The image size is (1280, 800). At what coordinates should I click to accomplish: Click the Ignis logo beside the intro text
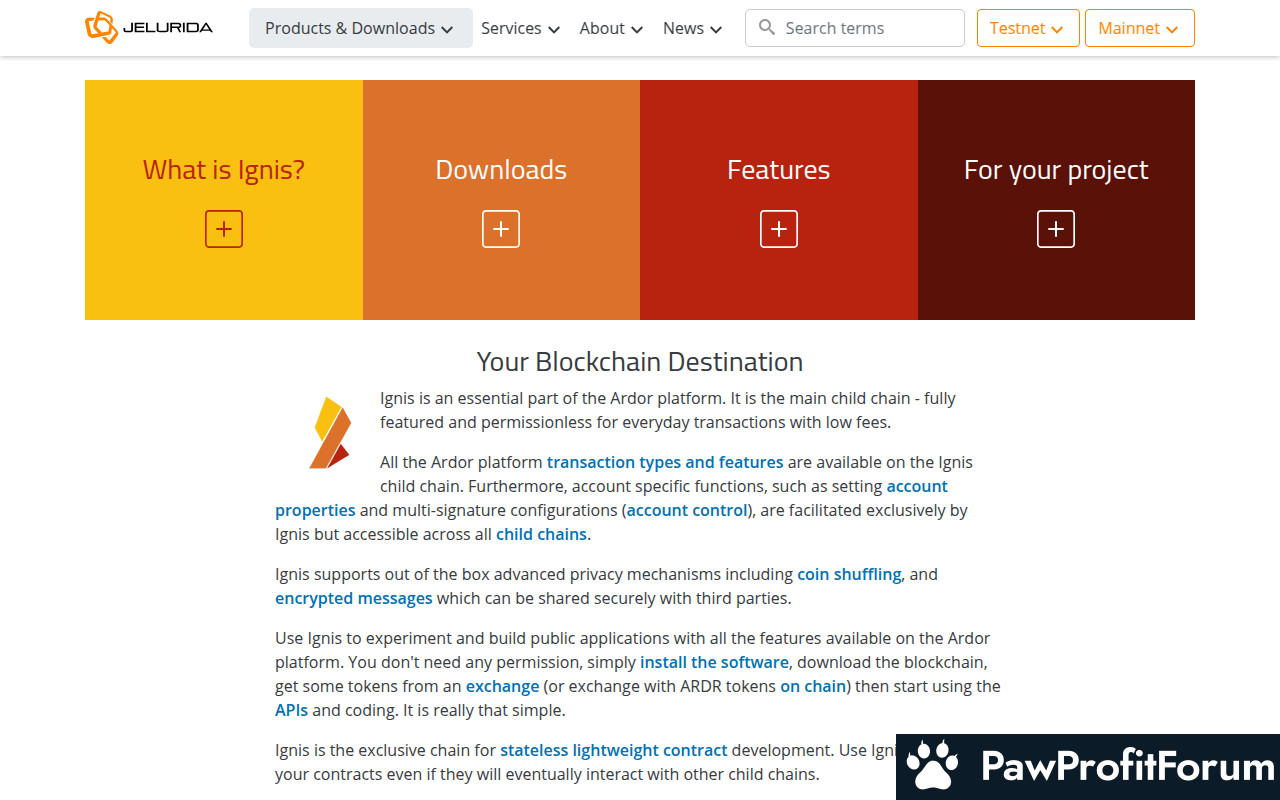[x=329, y=433]
